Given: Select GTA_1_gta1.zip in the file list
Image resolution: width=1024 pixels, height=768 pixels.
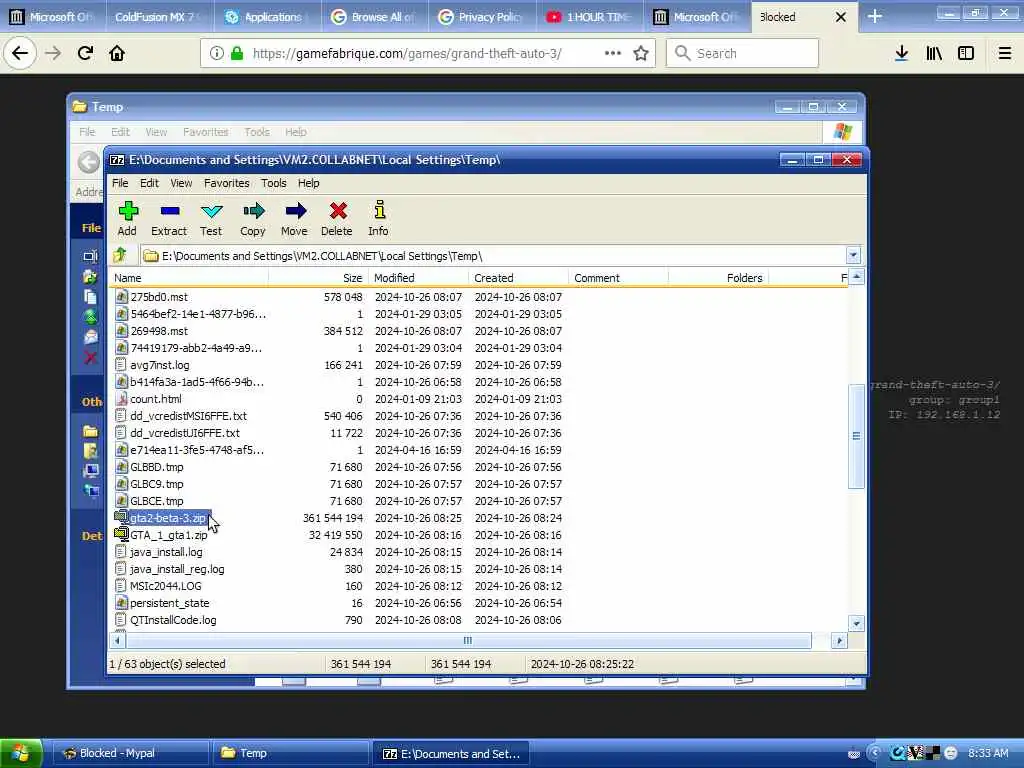Looking at the screenshot, I should click(x=168, y=535).
